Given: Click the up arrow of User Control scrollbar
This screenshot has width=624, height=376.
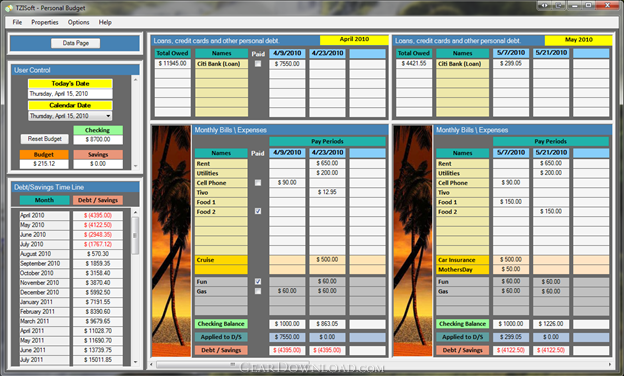Looking at the screenshot, I should 135,80.
